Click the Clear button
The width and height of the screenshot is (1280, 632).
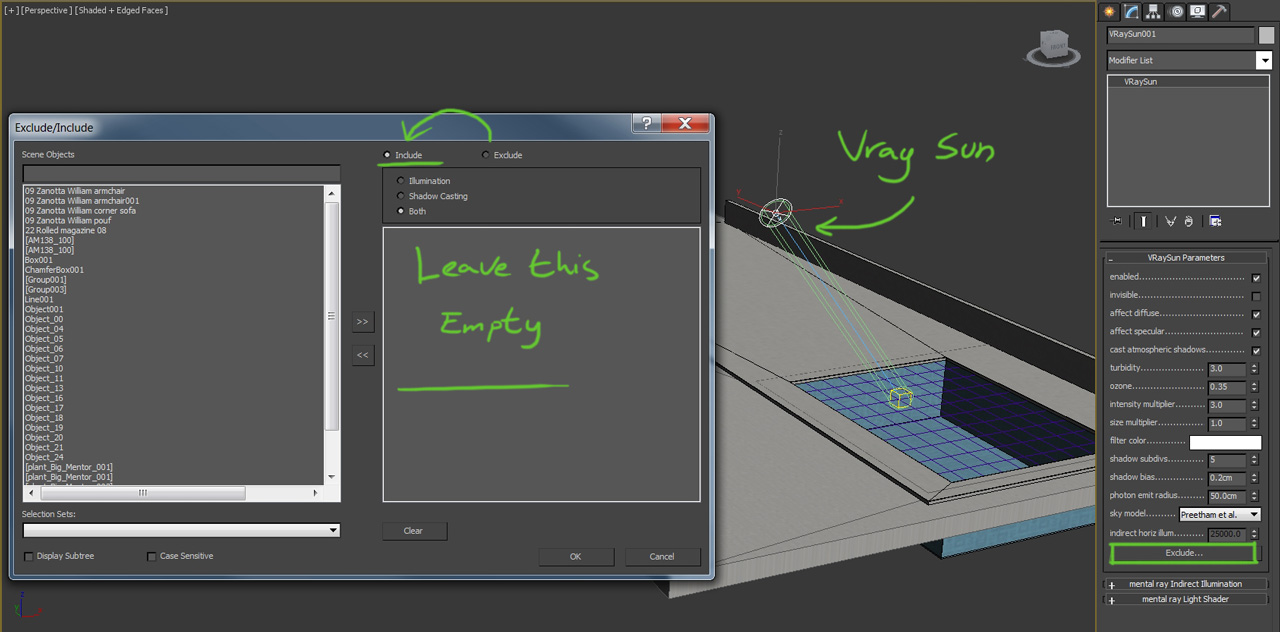(414, 531)
